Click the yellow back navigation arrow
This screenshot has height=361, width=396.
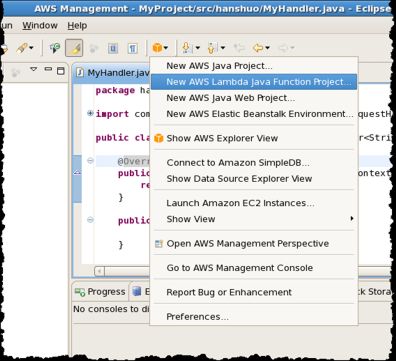point(258,48)
